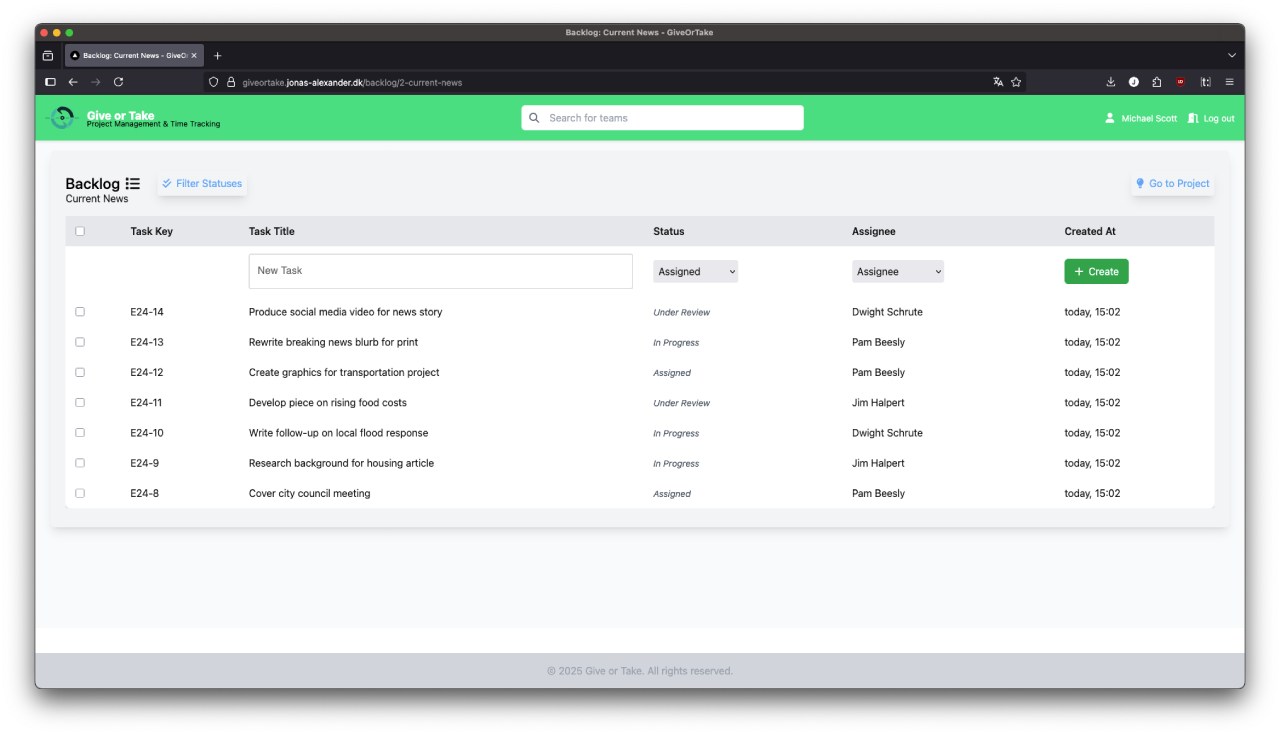The width and height of the screenshot is (1280, 735).
Task: Open the Firefox hamburger menu
Action: (x=1229, y=82)
